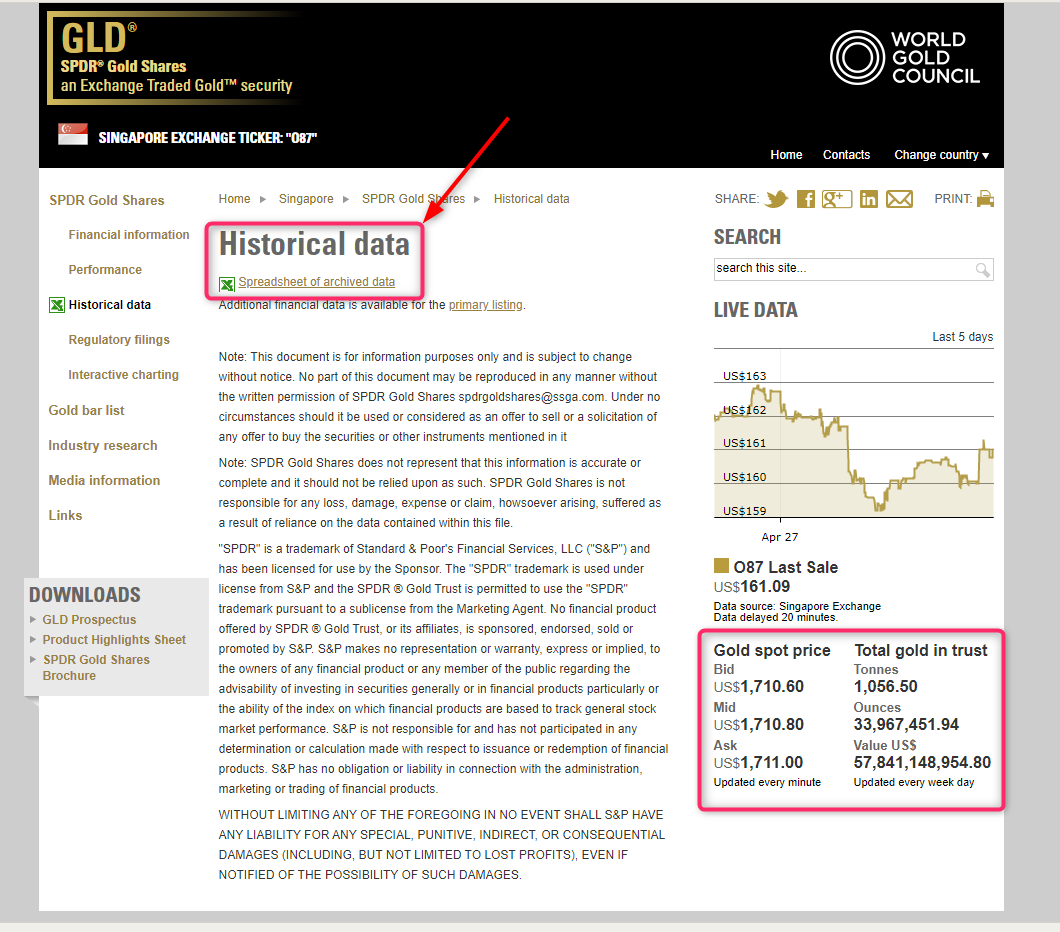1060x932 pixels.
Task: Share the page on Facebook
Action: (x=806, y=199)
